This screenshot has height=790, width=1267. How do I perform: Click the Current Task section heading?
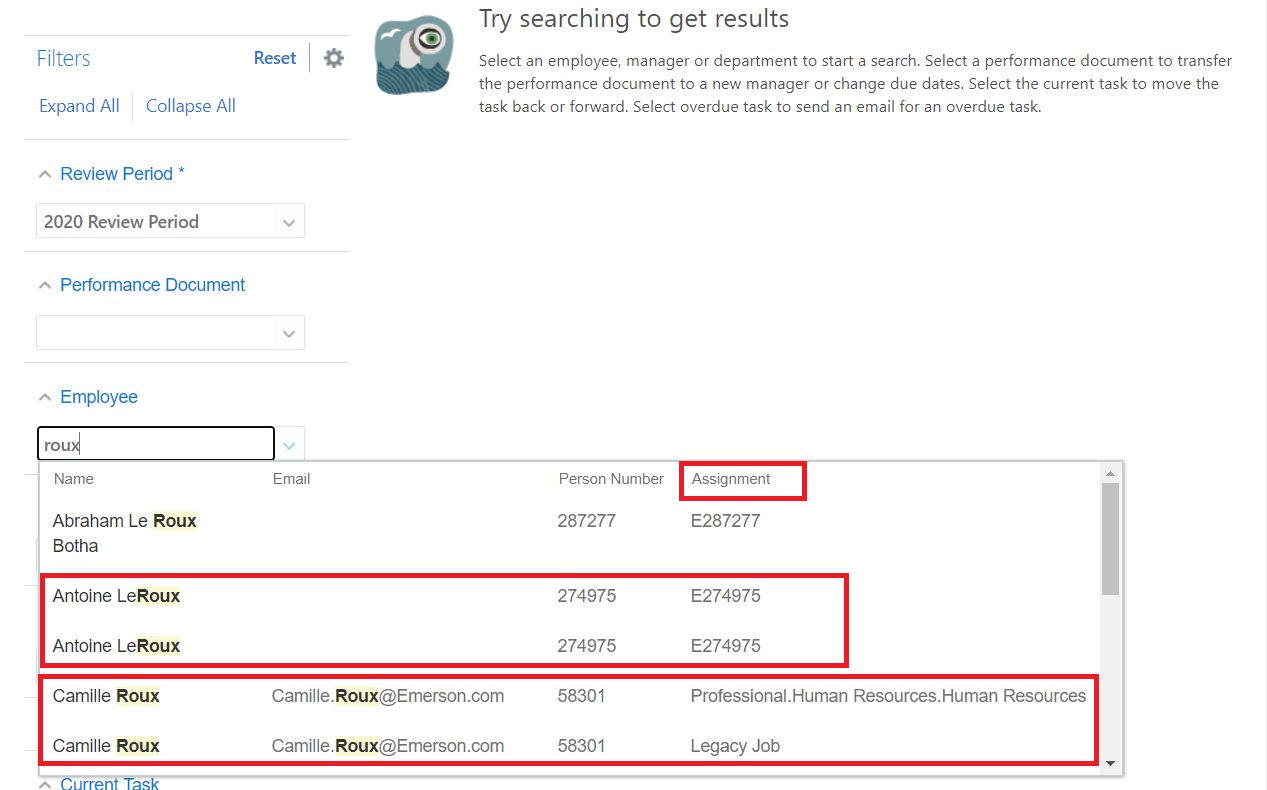pyautogui.click(x=109, y=783)
